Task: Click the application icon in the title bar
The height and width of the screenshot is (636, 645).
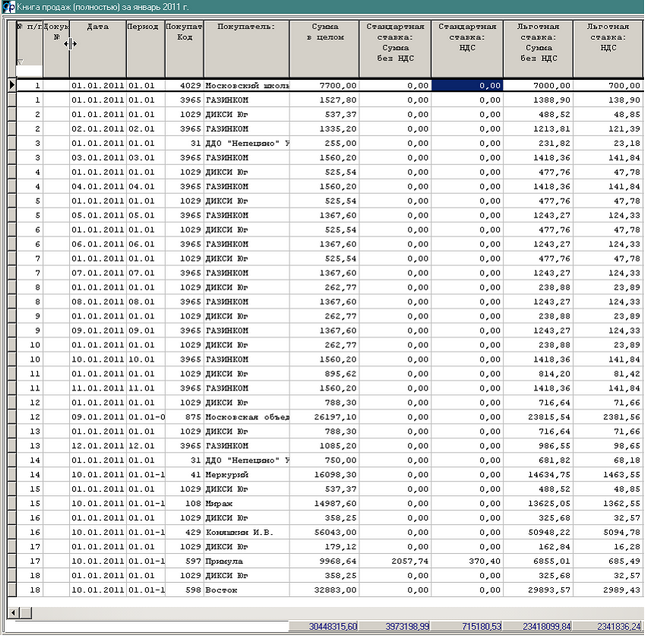Action: coord(9,7)
